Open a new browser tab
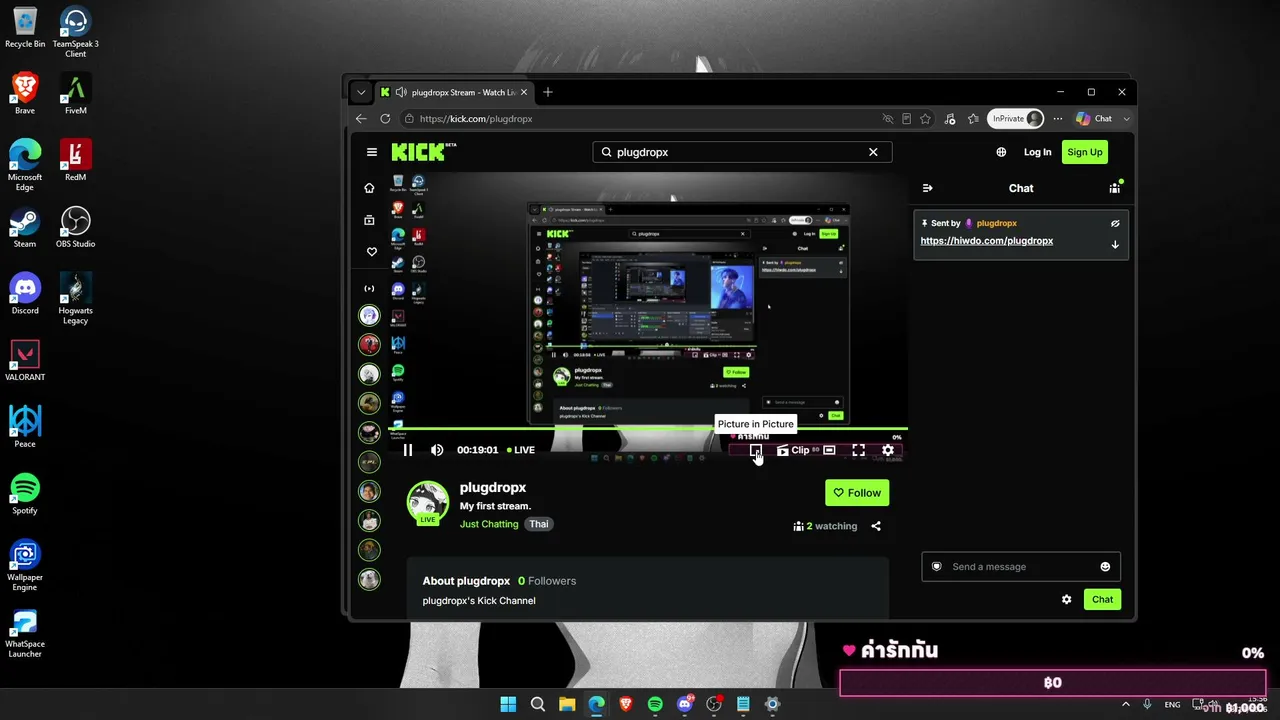The width and height of the screenshot is (1280, 720). tap(547, 92)
